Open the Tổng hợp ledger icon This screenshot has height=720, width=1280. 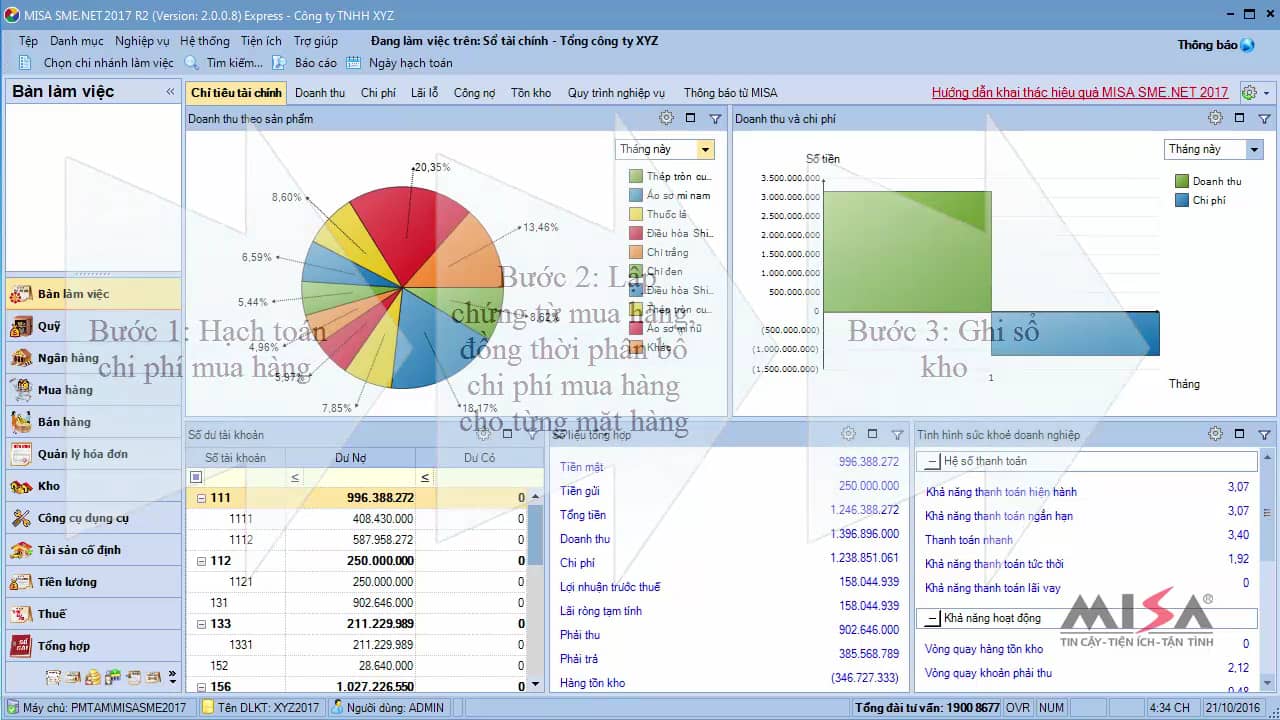(21, 646)
